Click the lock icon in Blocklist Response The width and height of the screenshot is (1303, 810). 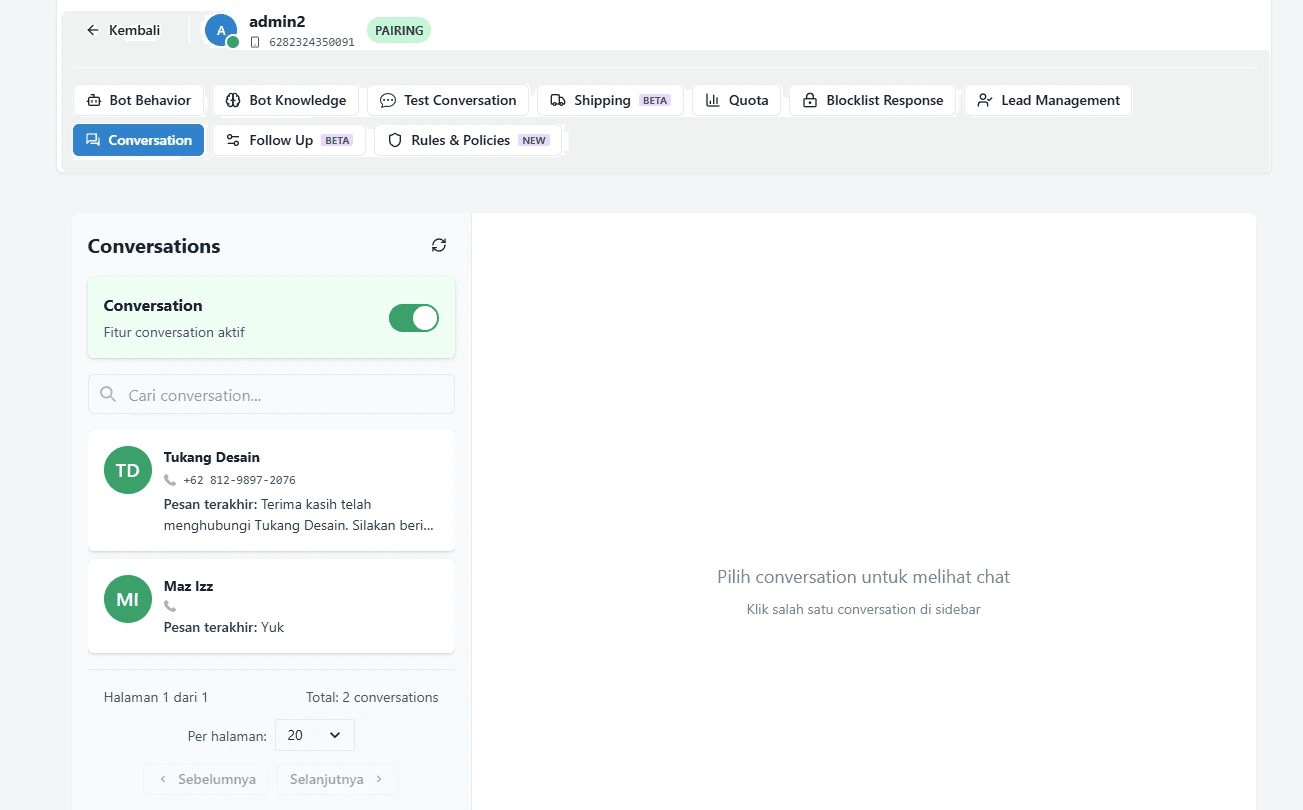(x=810, y=100)
